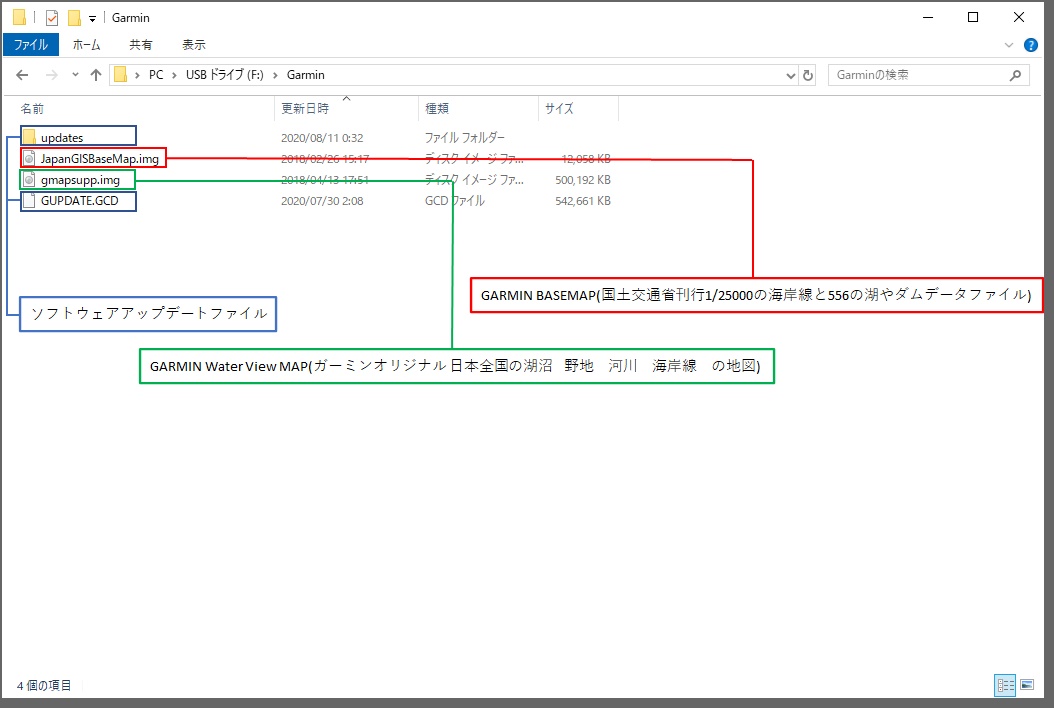Click the New Folder quick access icon
The image size is (1054, 708).
click(x=74, y=17)
